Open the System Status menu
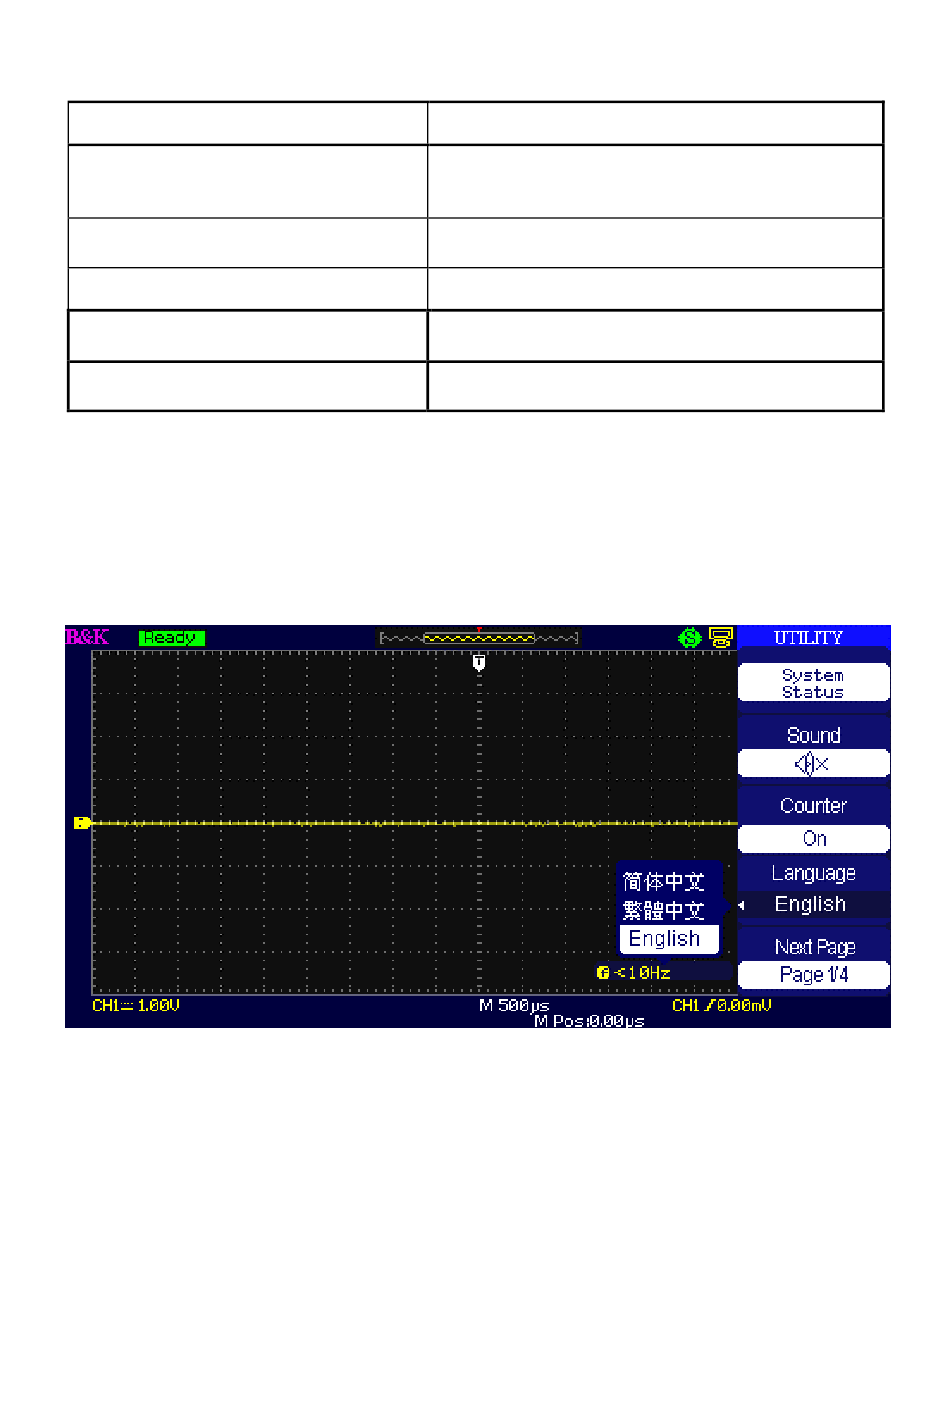This screenshot has height=1425, width=950. tap(813, 683)
